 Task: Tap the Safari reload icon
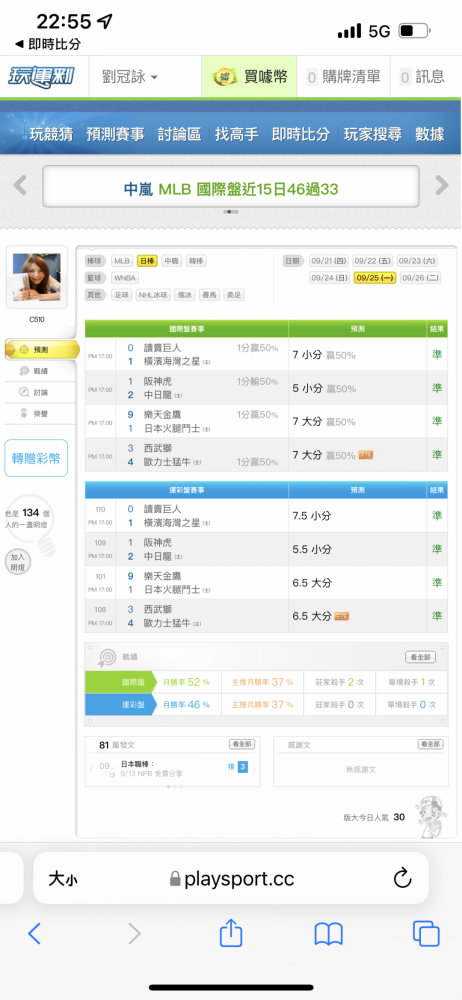(402, 879)
